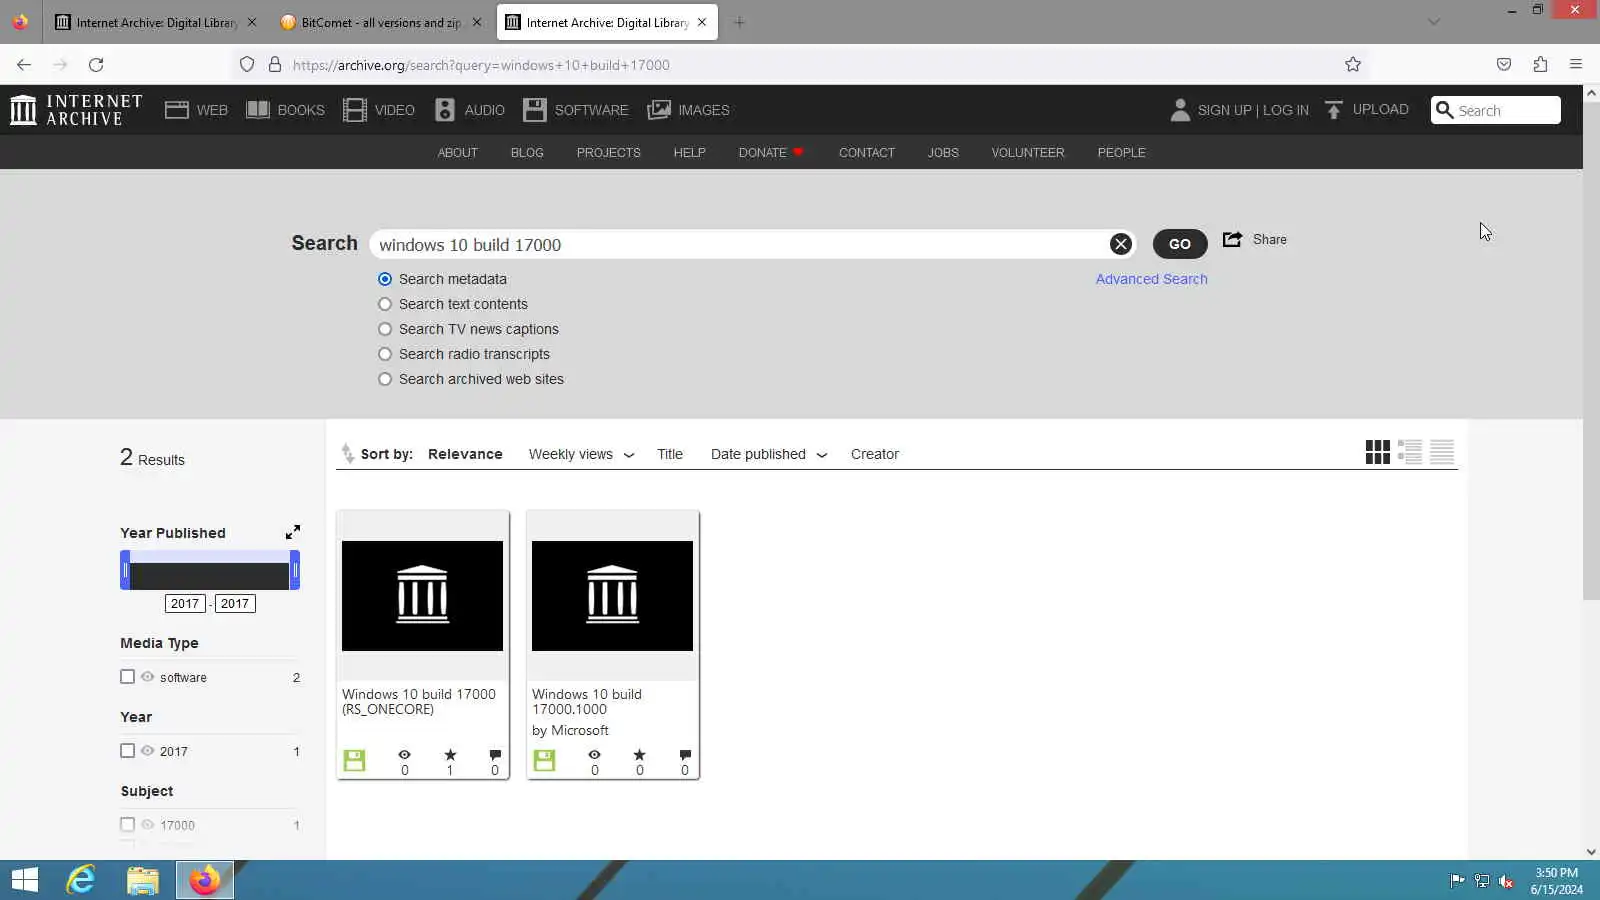Click right handle of year range slider

pos(295,571)
